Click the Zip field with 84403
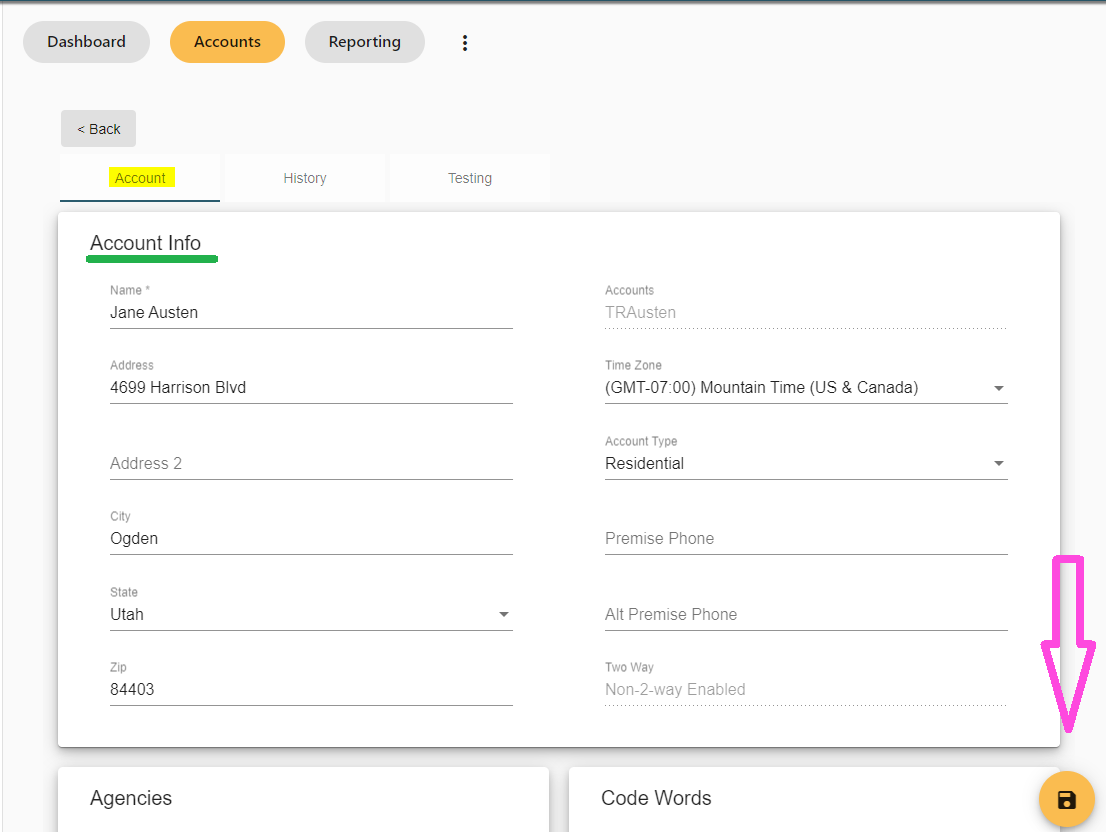 310,690
